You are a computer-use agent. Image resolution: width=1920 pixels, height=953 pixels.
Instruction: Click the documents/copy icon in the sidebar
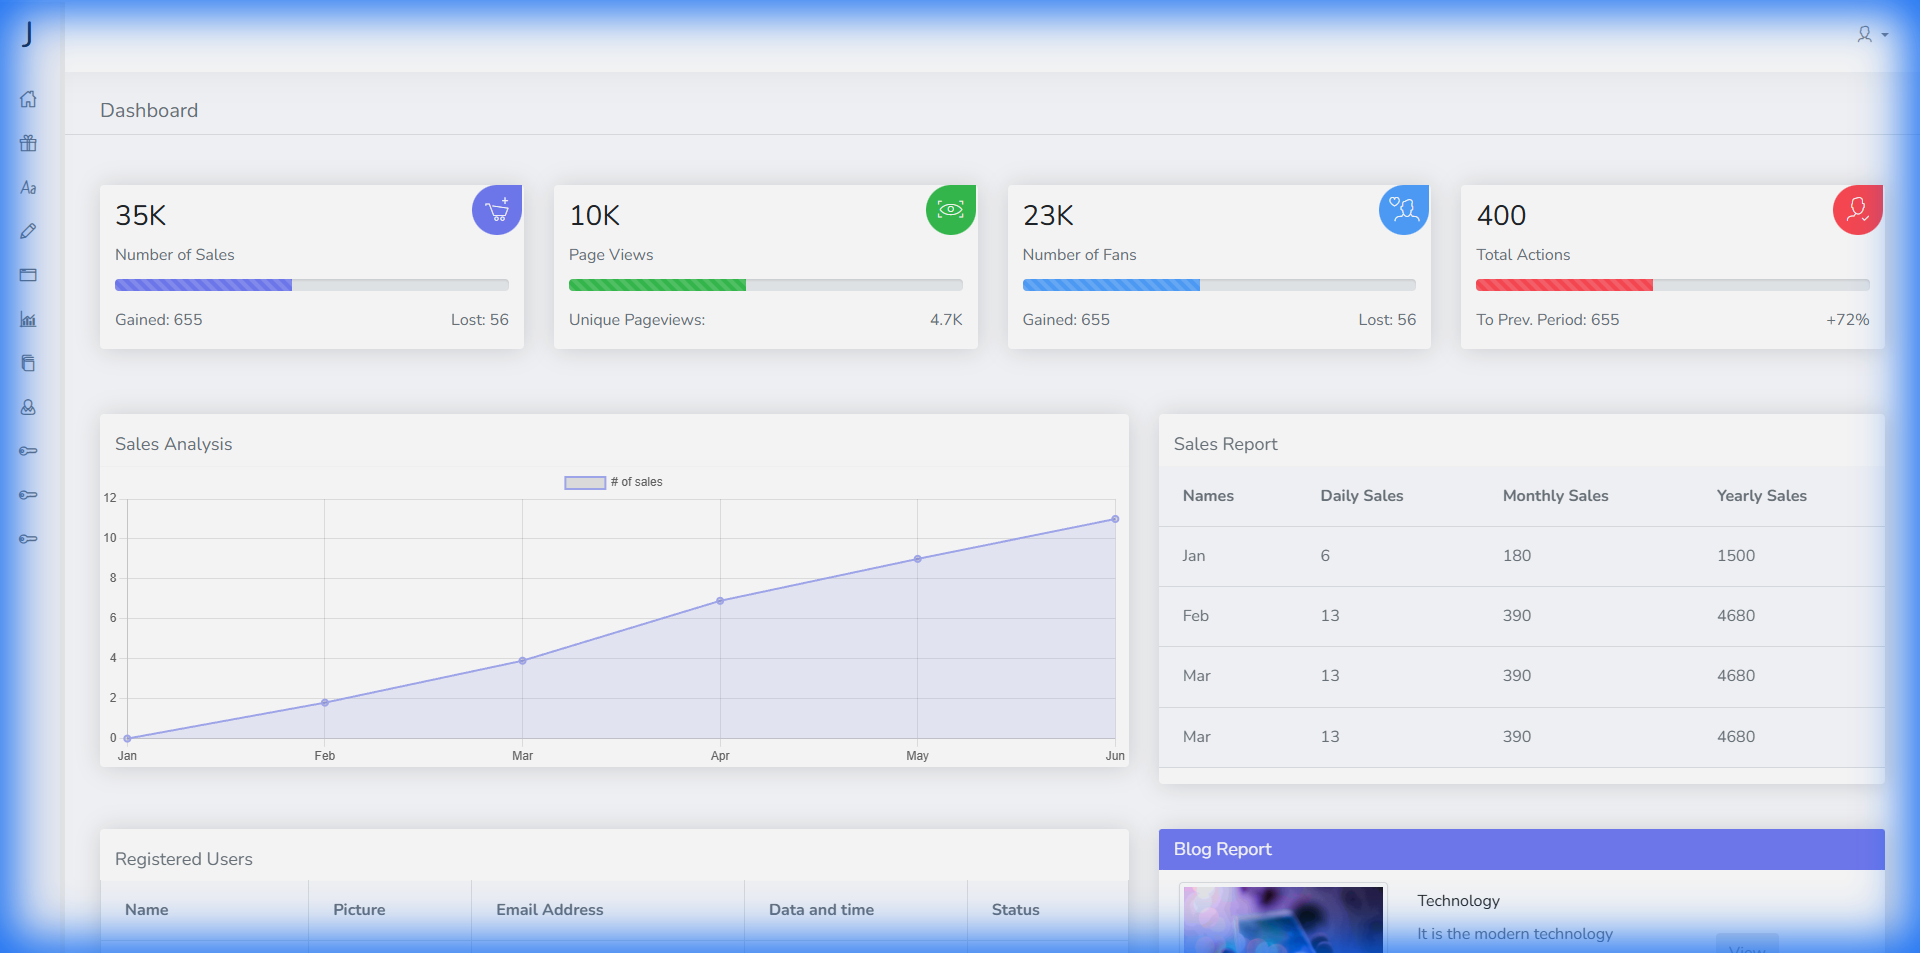[x=28, y=362]
